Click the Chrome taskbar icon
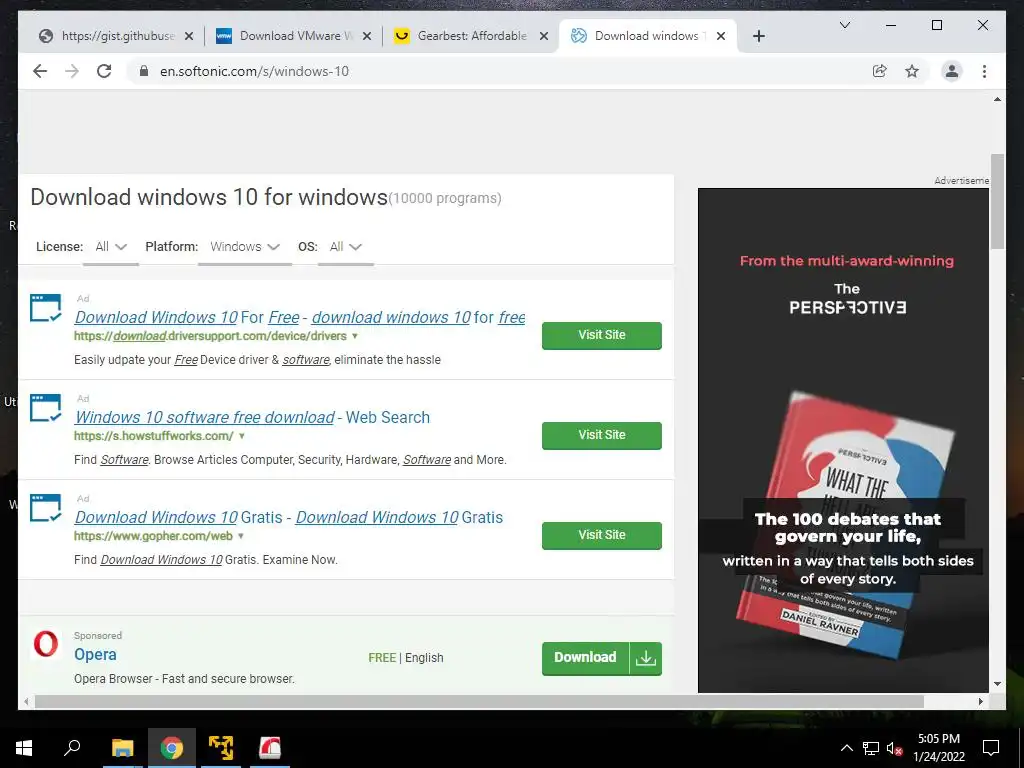 pos(172,748)
